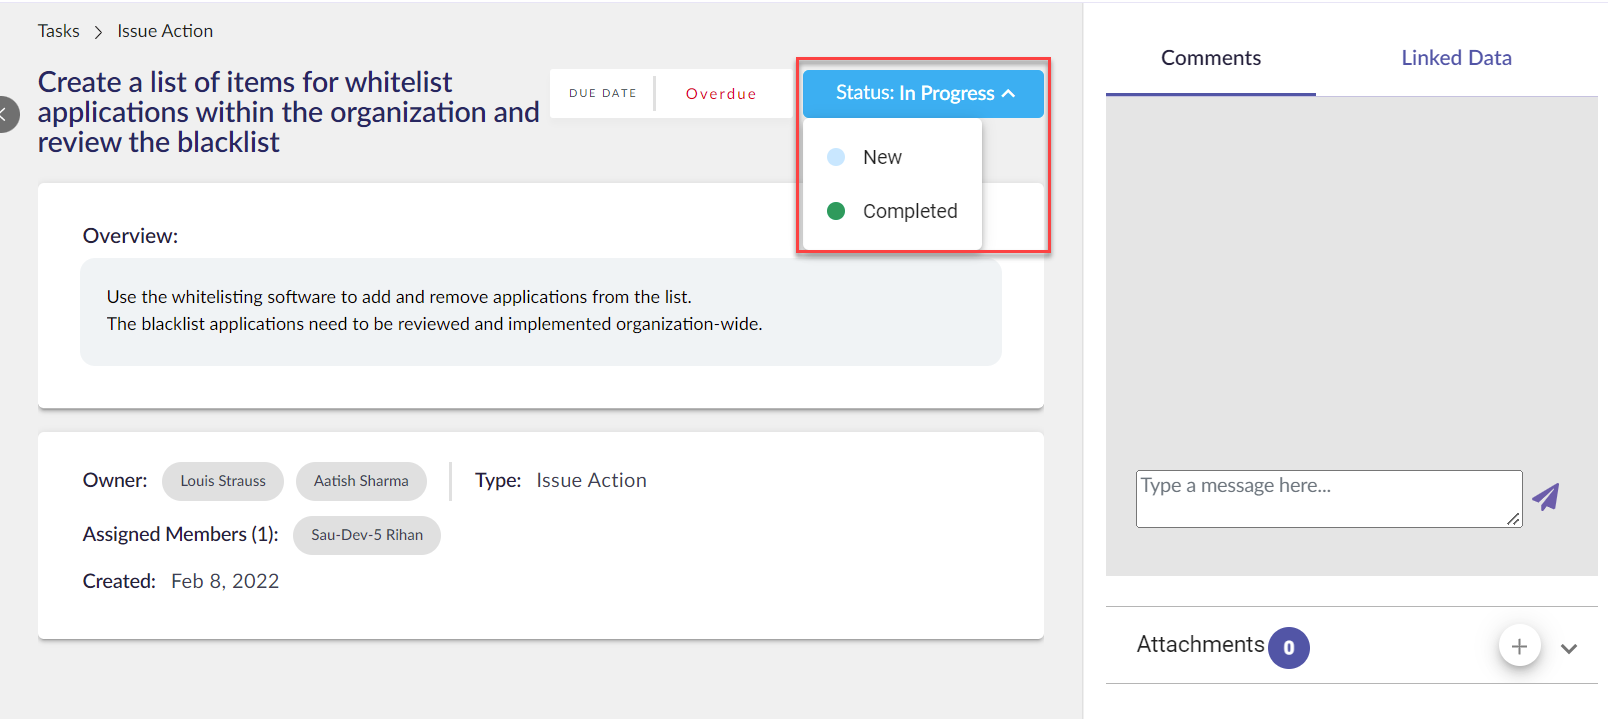Click the Louis Strauss owner chip
The width and height of the screenshot is (1608, 719).
[x=223, y=481]
